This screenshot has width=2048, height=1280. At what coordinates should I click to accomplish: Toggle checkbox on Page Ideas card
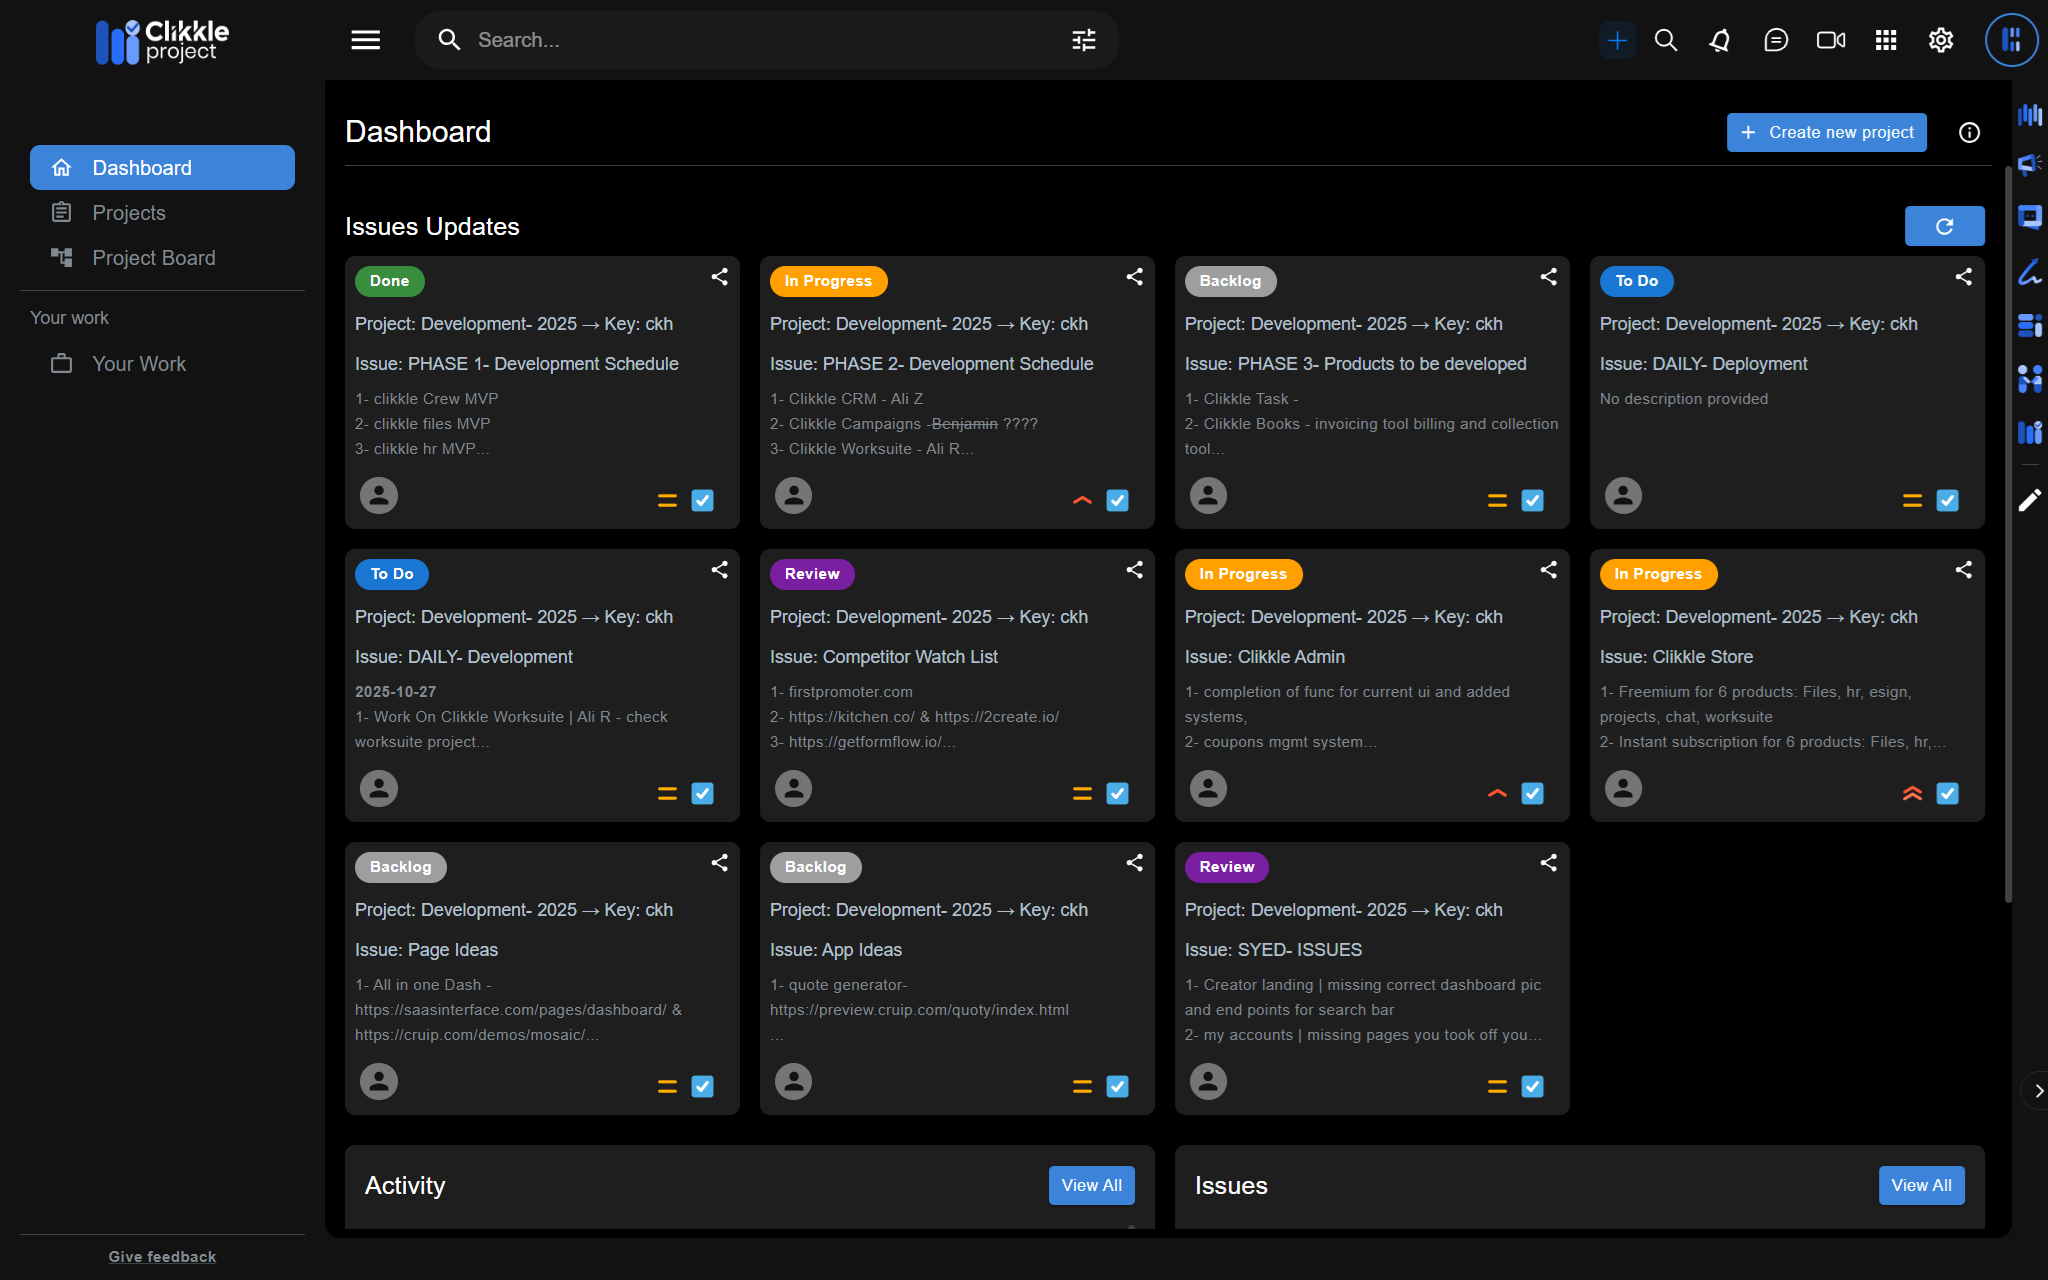point(702,1086)
